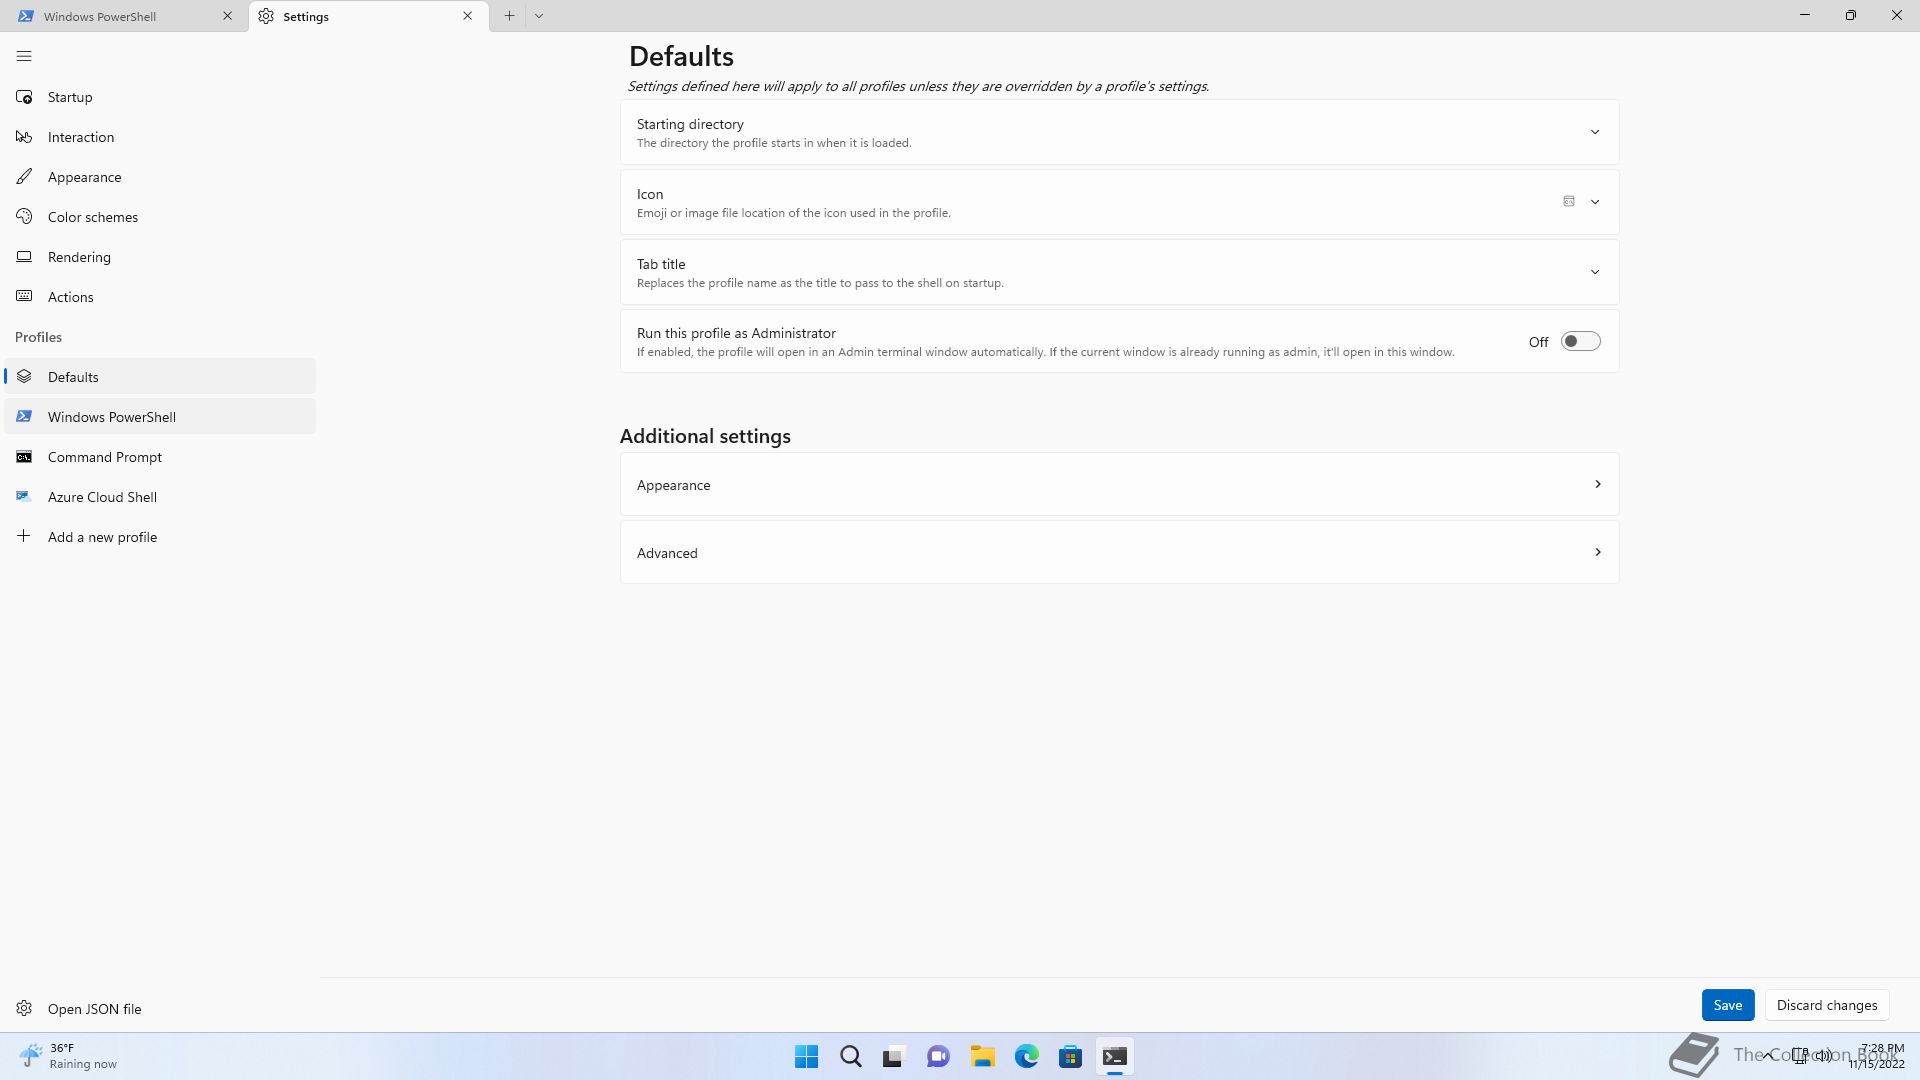This screenshot has width=1920, height=1080.
Task: Click the Command Prompt profile icon
Action: coord(24,457)
